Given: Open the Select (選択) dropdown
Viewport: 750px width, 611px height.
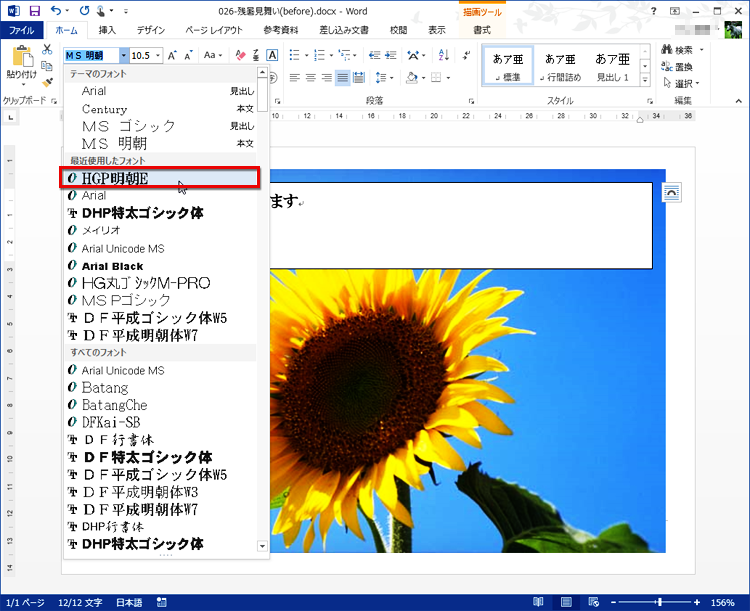Looking at the screenshot, I should click(682, 83).
